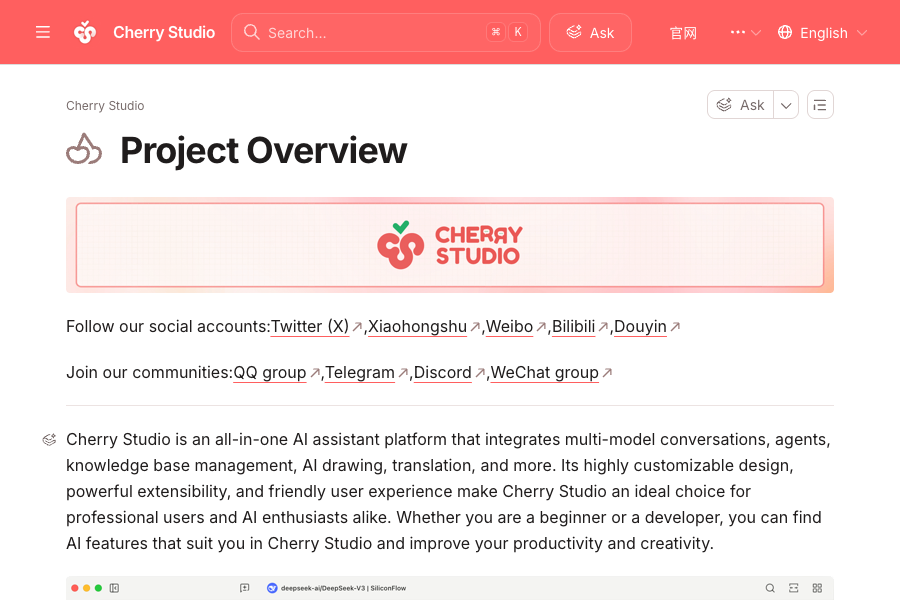Click the sidebar toggle icon in app screenshot
Screen dimensions: 900x600
point(114,588)
